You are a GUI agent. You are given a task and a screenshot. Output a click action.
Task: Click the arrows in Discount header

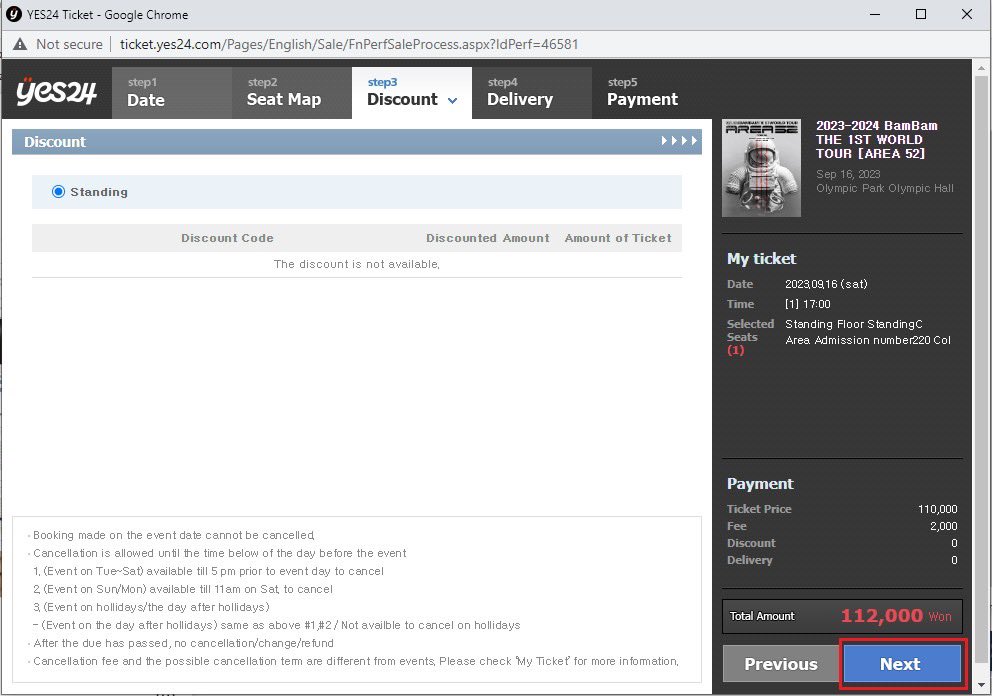click(x=679, y=140)
